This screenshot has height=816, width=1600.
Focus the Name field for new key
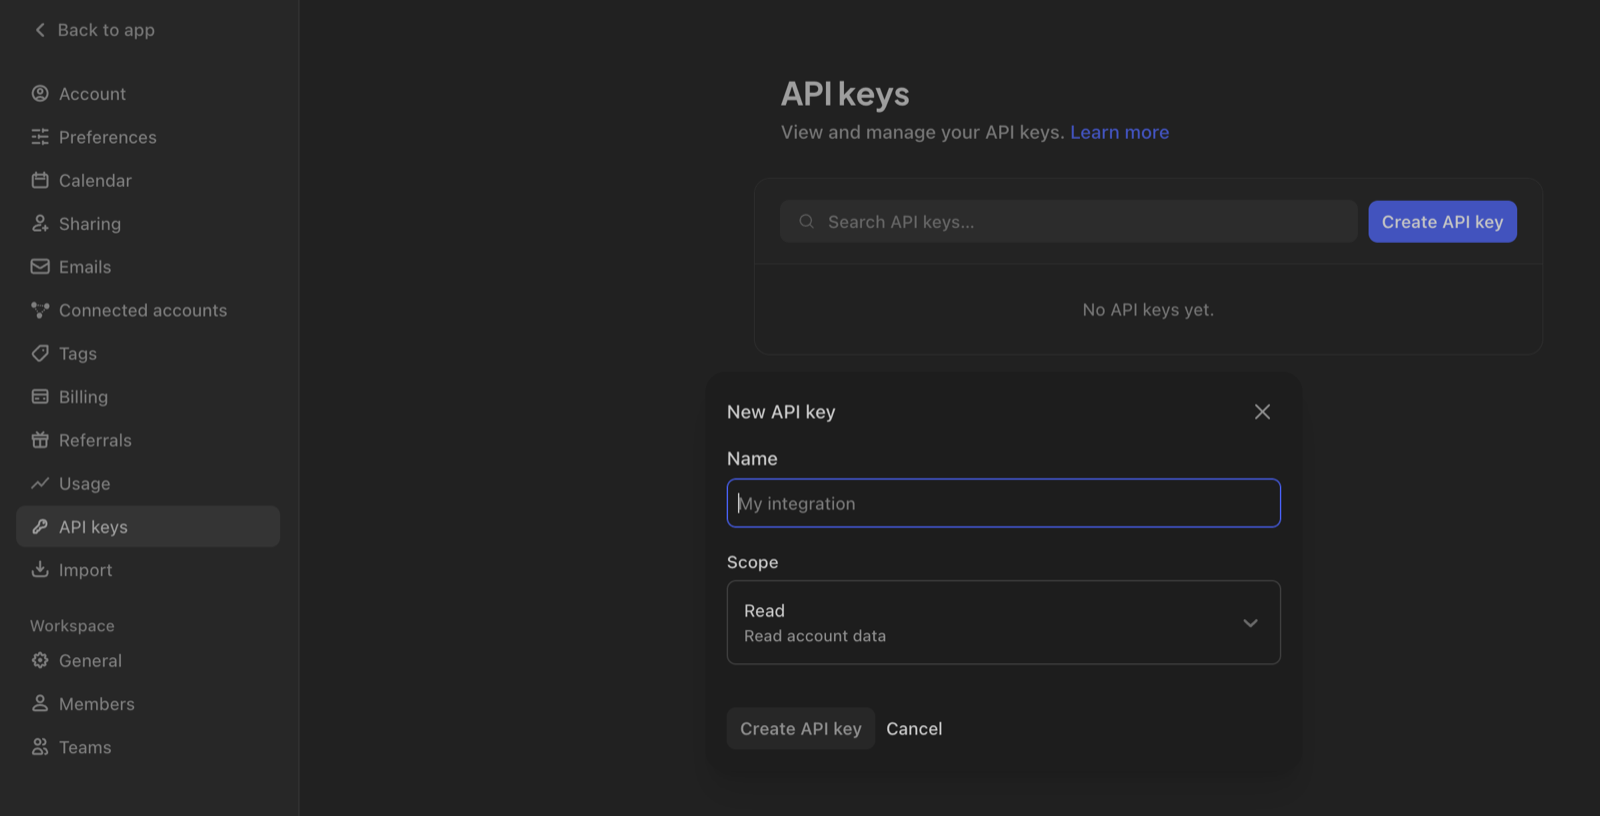click(x=1003, y=503)
